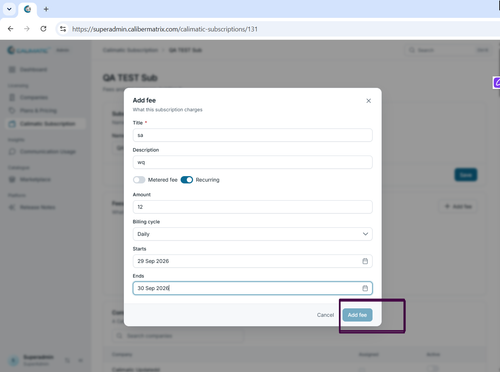Turn off the Recurring toggle
Image resolution: width=500 pixels, height=372 pixels.
tap(187, 180)
